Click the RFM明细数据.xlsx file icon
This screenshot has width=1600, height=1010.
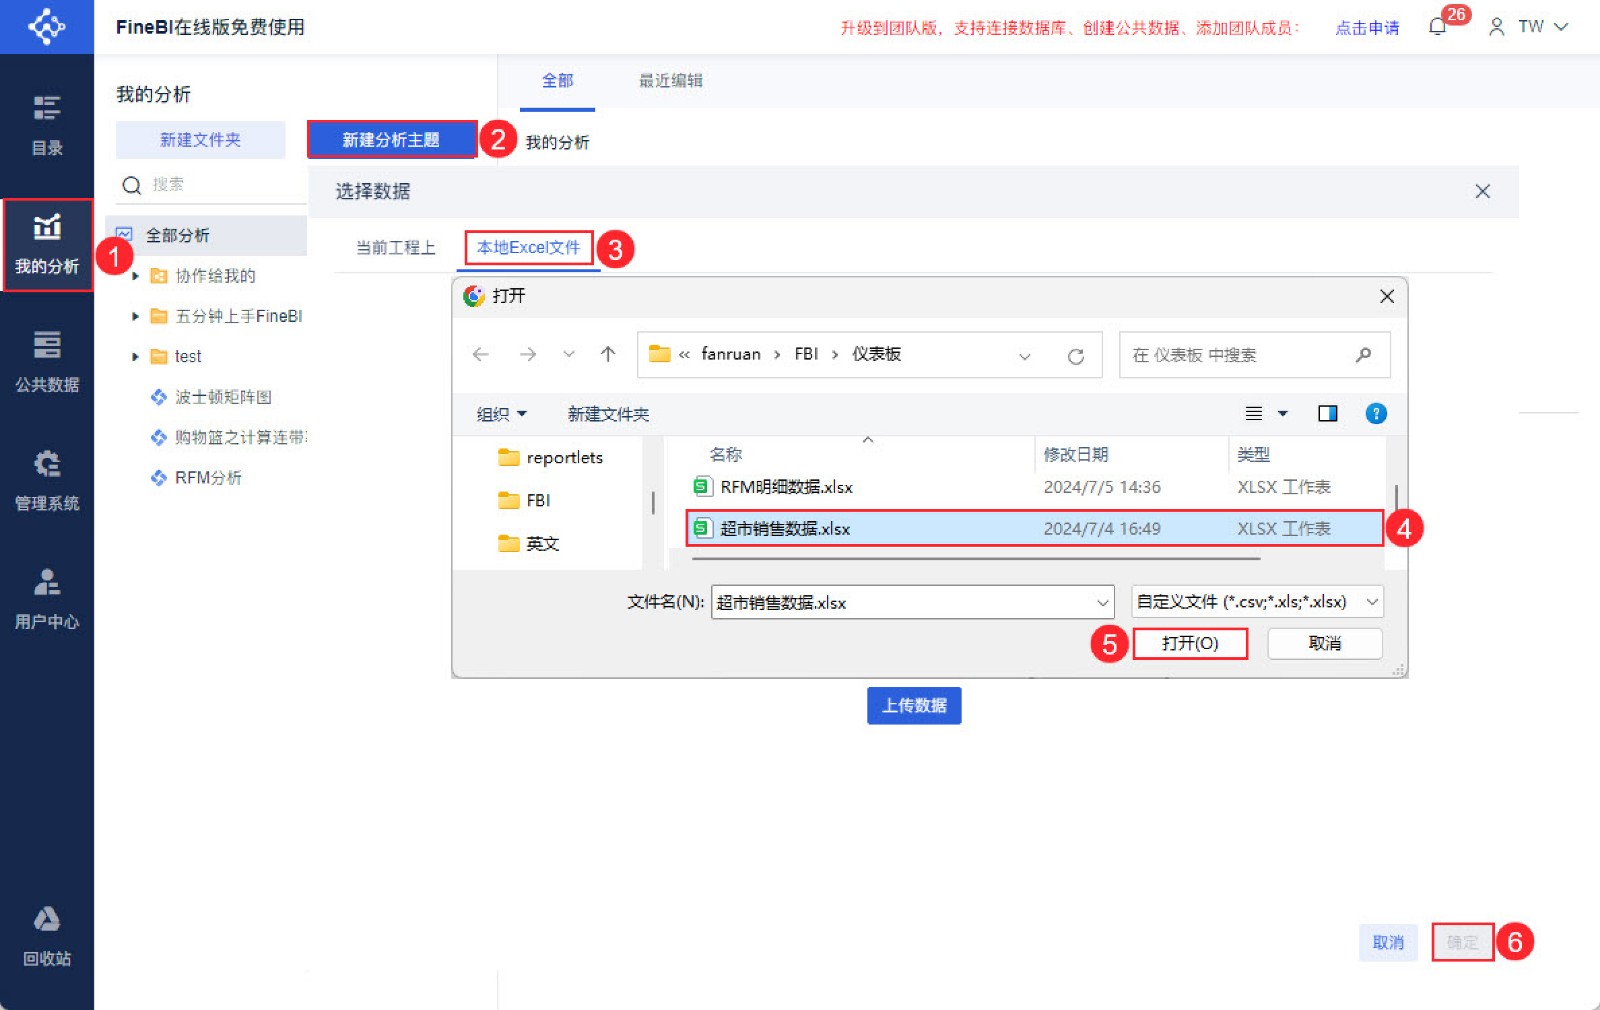point(702,487)
